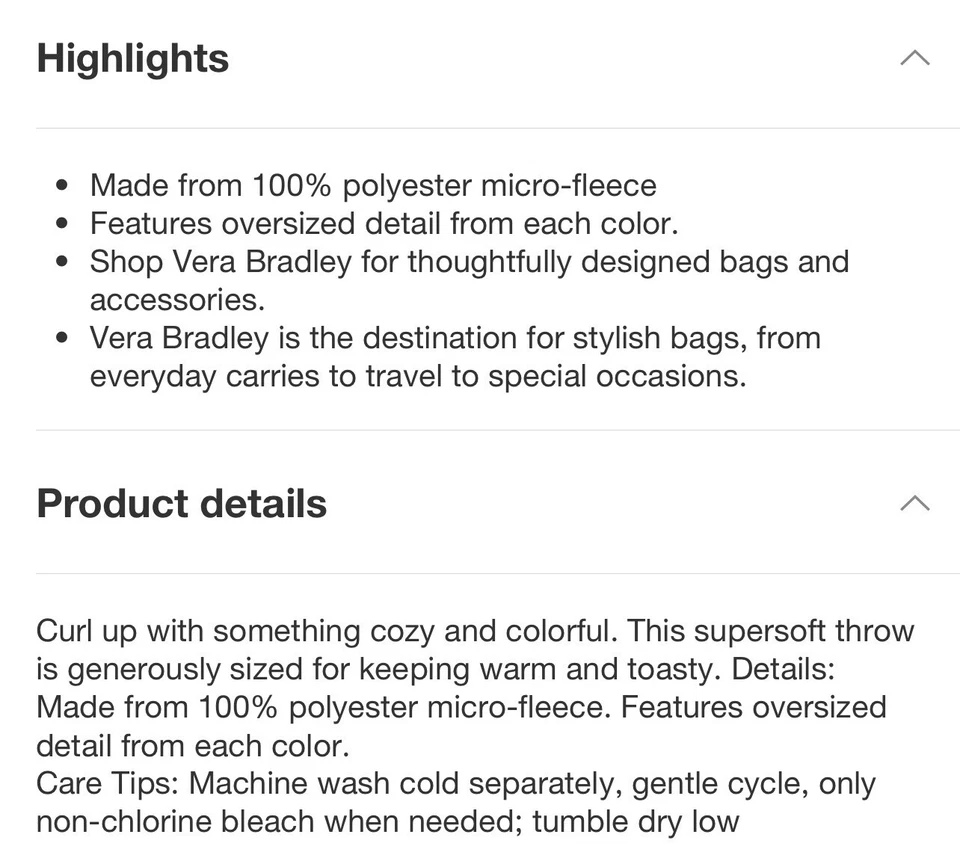Click the generously sized line of description
Viewport: 960px width, 861px height.
(x=435, y=669)
